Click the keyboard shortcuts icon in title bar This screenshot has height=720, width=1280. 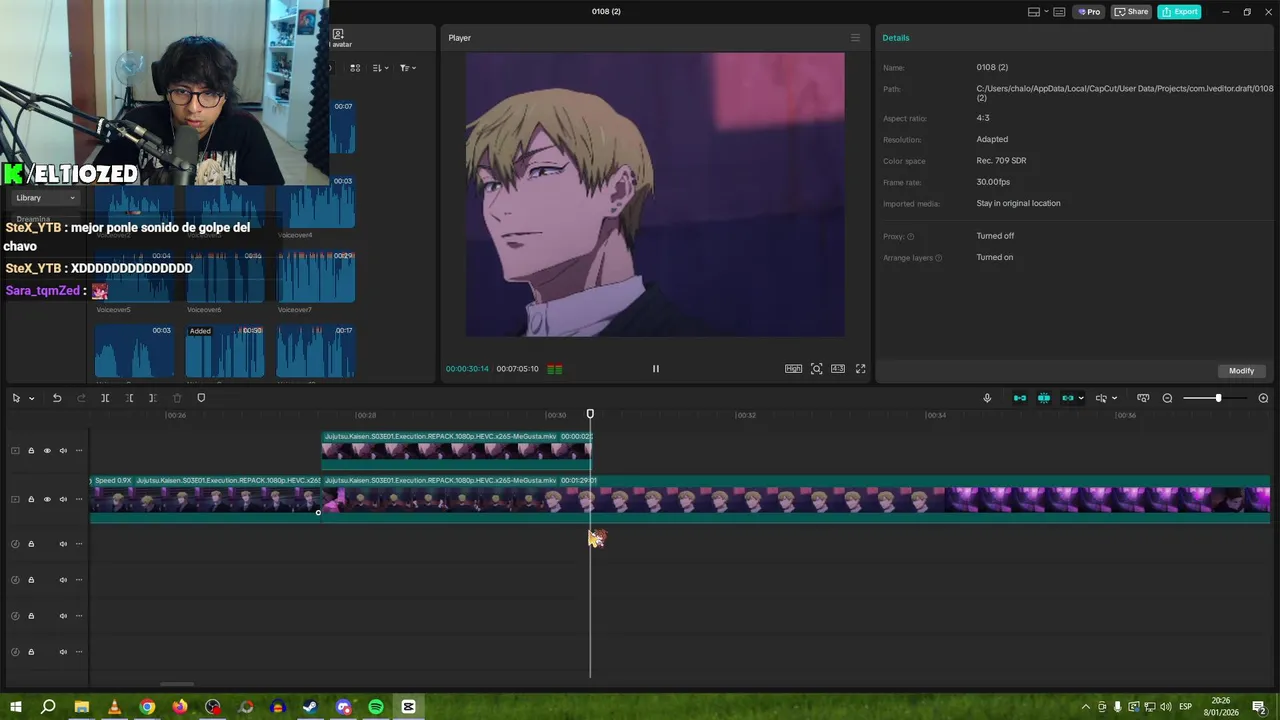[x=1059, y=12]
